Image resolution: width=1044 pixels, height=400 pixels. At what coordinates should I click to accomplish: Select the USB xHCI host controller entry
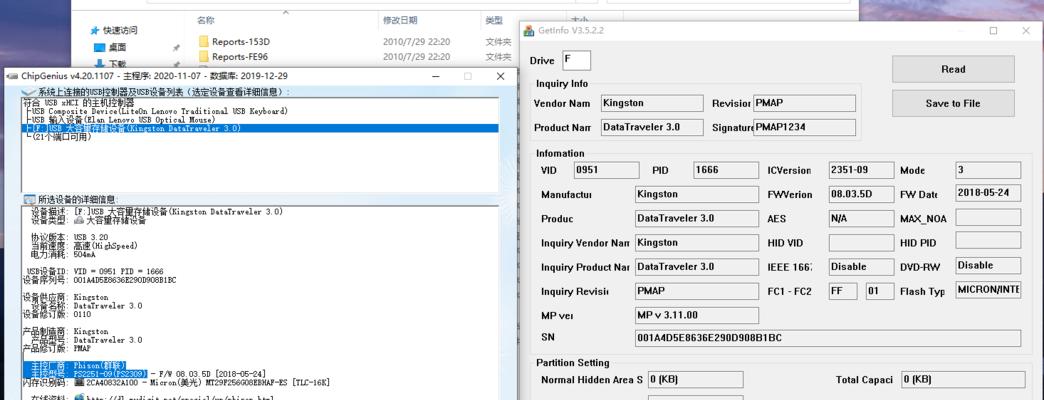point(79,102)
